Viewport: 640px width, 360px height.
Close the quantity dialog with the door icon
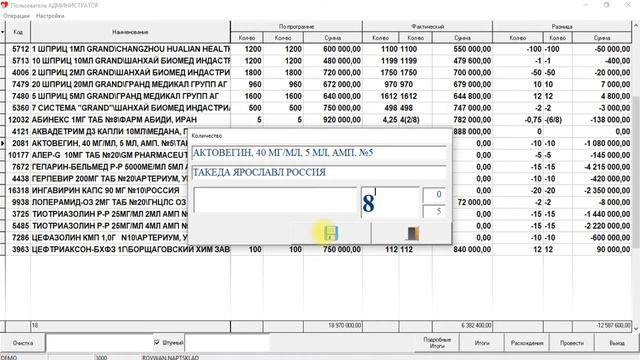tap(413, 233)
